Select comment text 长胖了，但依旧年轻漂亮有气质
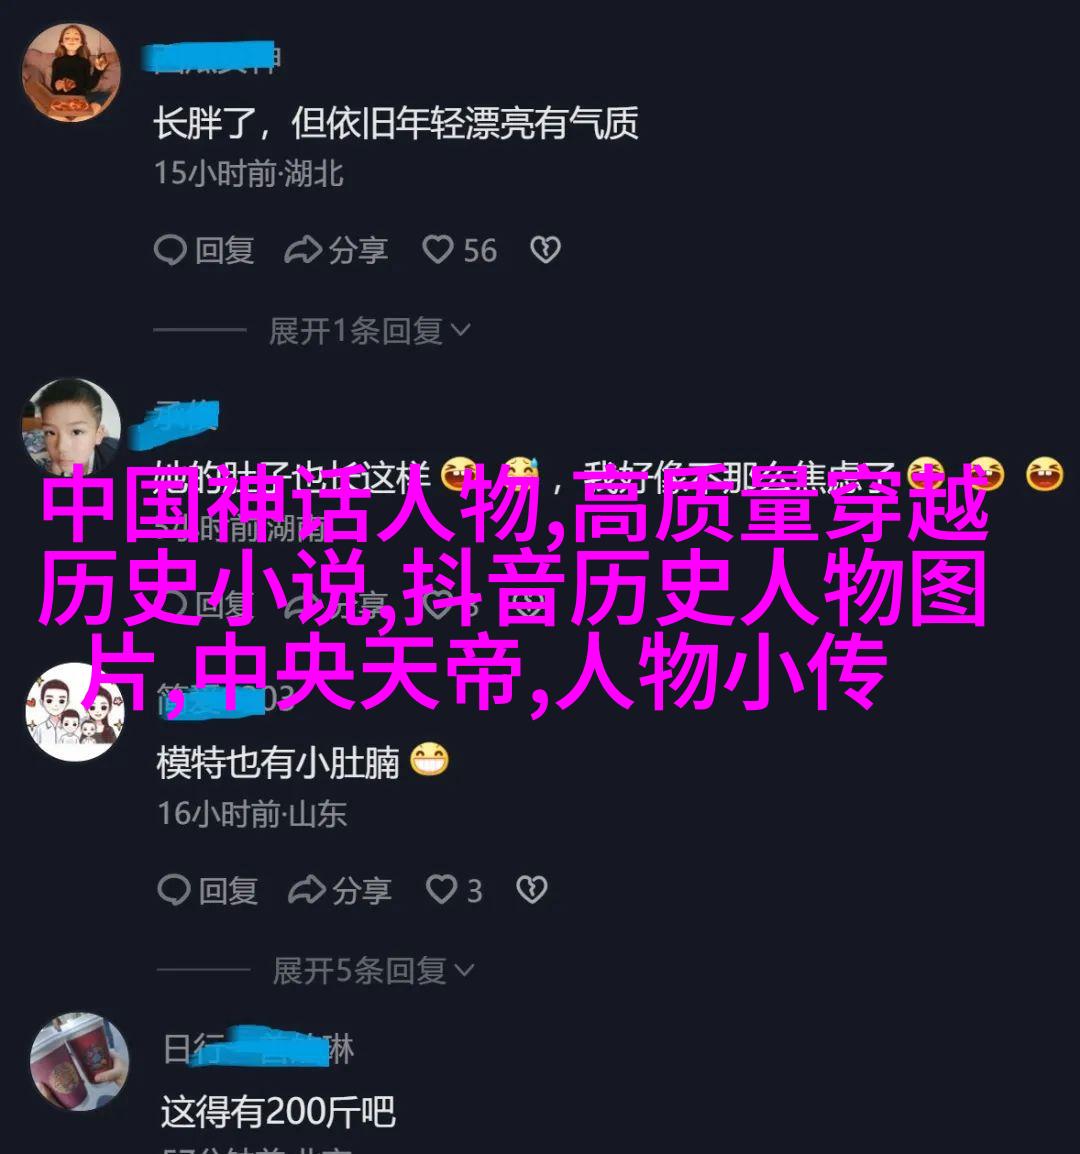Viewport: 1080px width, 1154px height. click(395, 122)
